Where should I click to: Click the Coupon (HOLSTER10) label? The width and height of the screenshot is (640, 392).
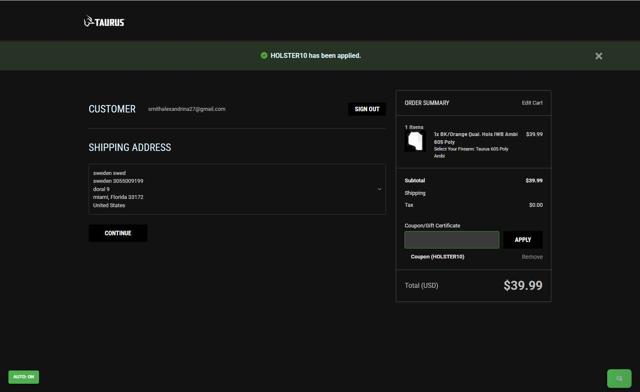pos(437,257)
